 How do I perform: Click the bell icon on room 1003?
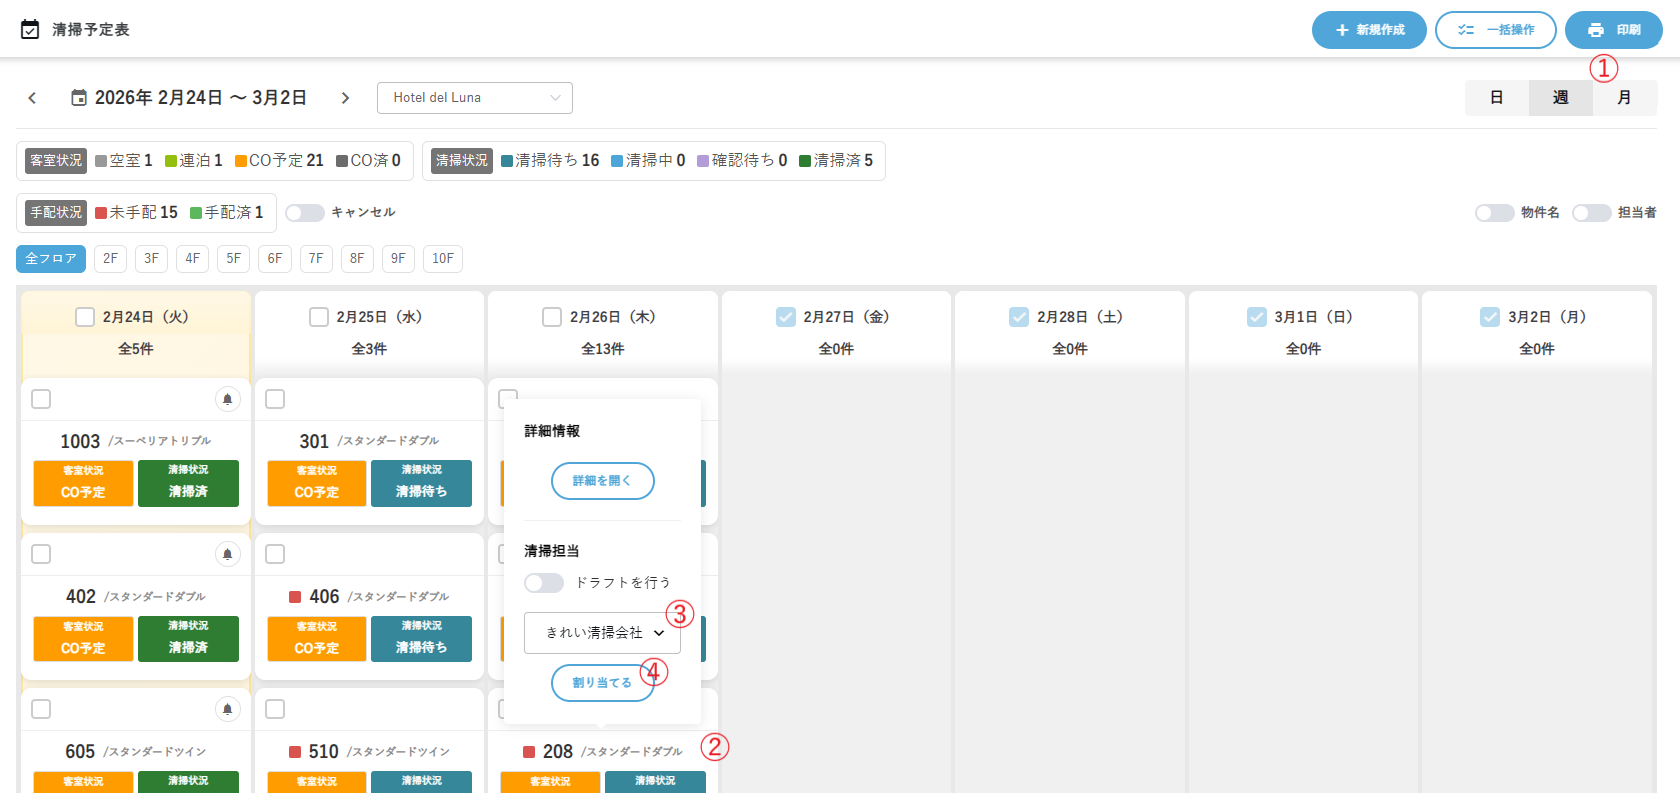(227, 399)
